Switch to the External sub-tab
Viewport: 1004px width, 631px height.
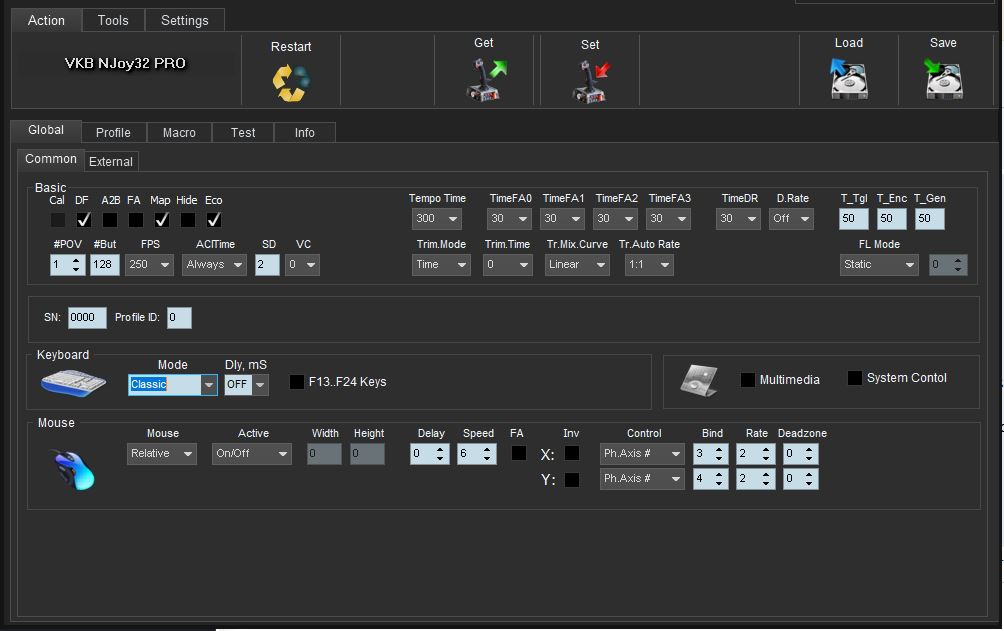pos(110,161)
